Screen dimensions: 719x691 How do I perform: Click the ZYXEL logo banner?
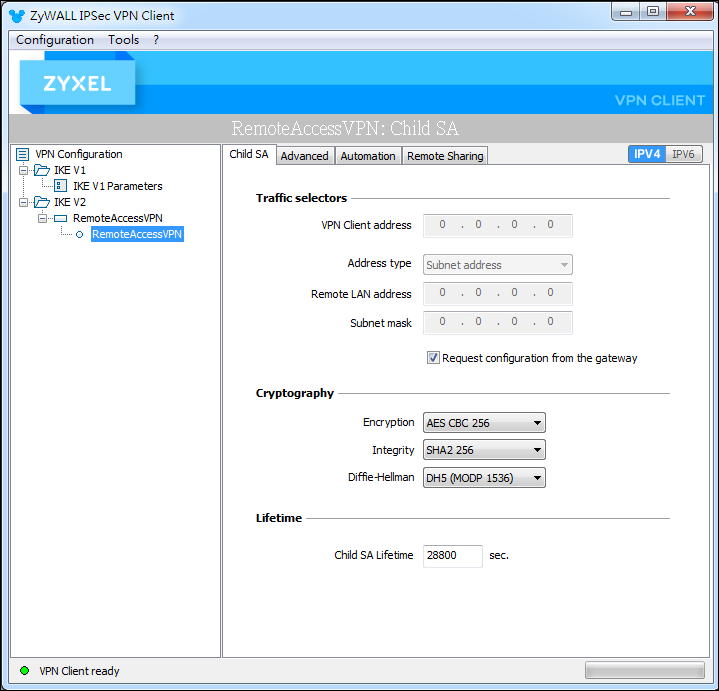click(77, 83)
